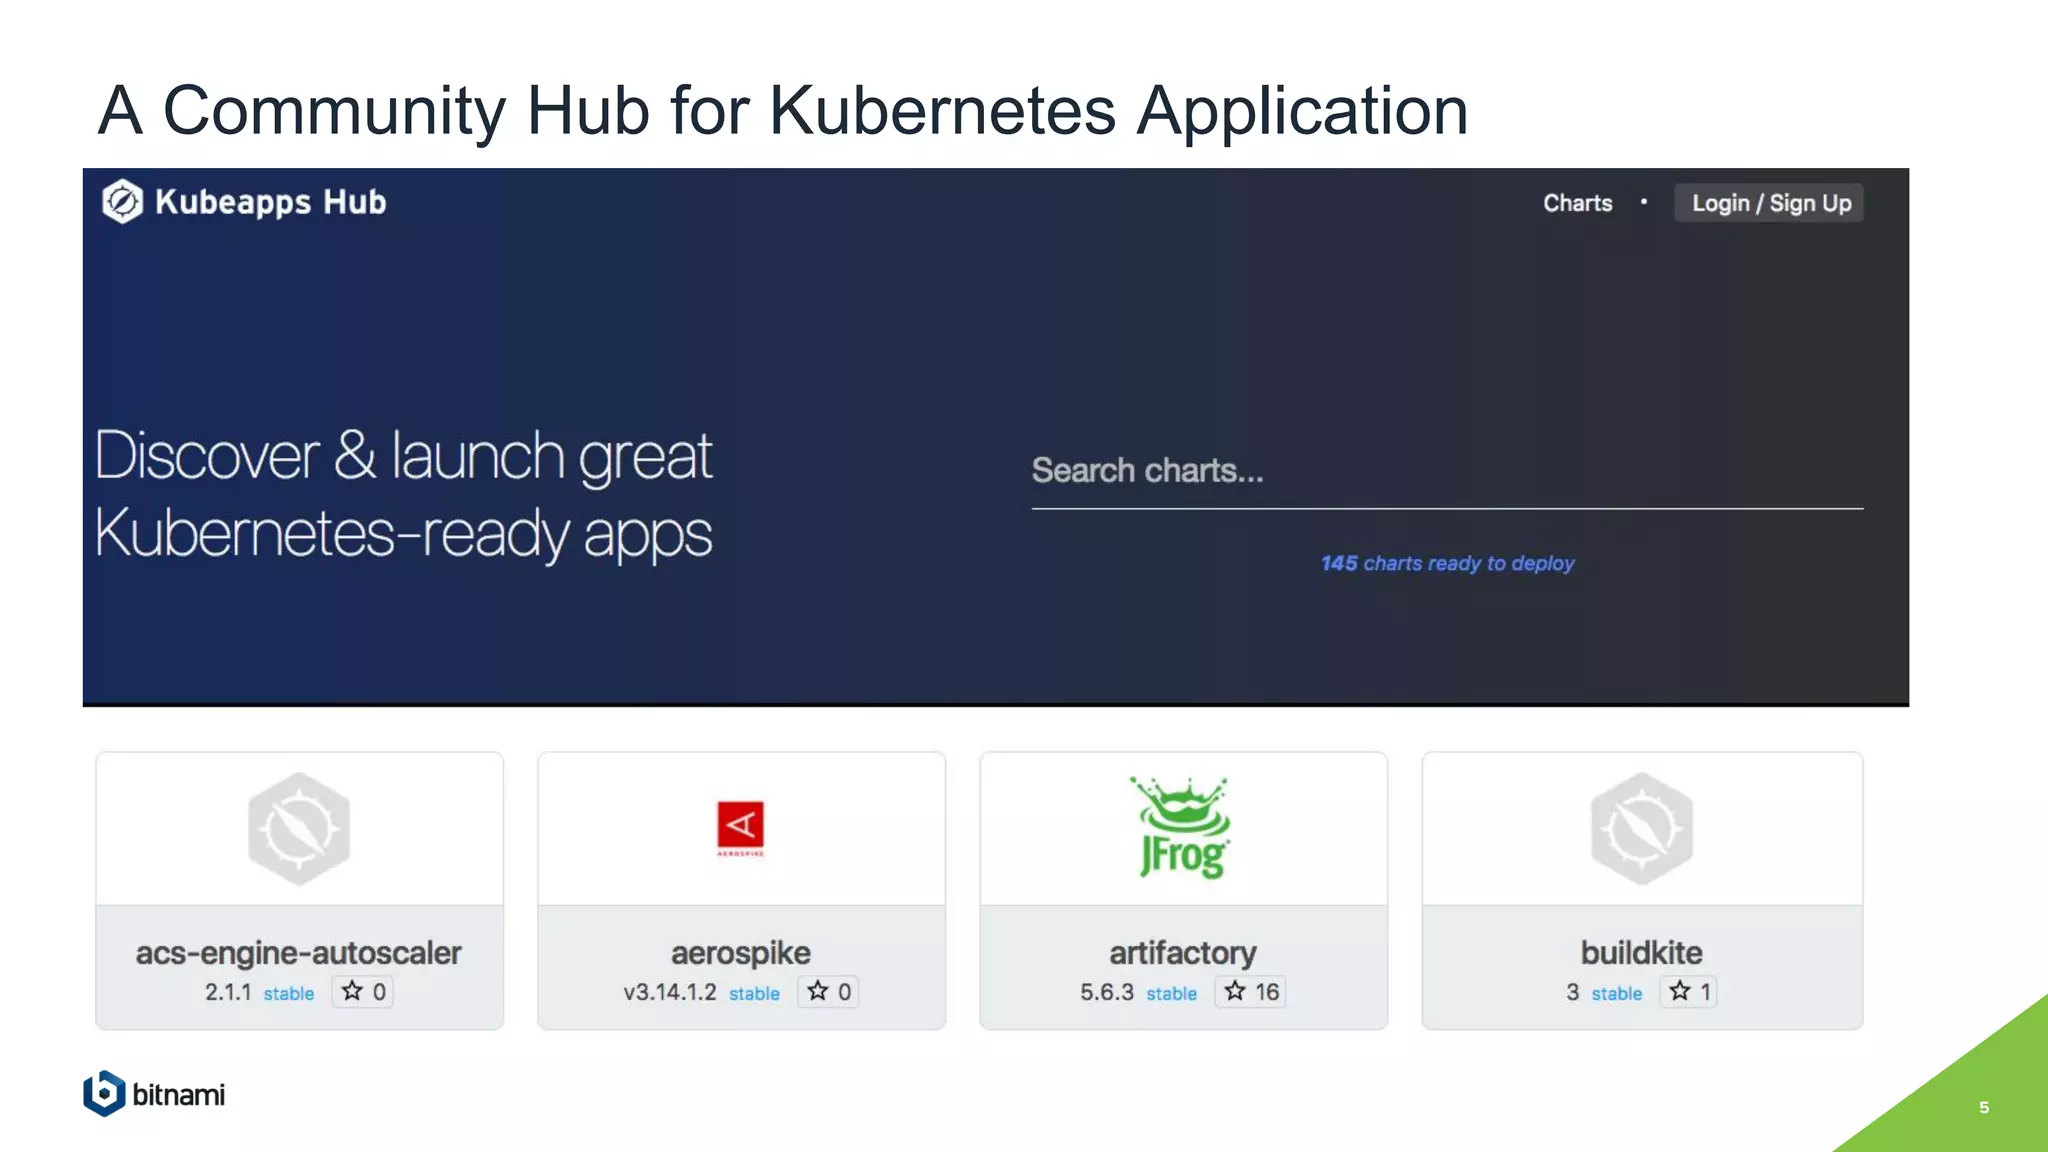Open the artifactory chart title
This screenshot has height=1152, width=2048.
(1183, 952)
